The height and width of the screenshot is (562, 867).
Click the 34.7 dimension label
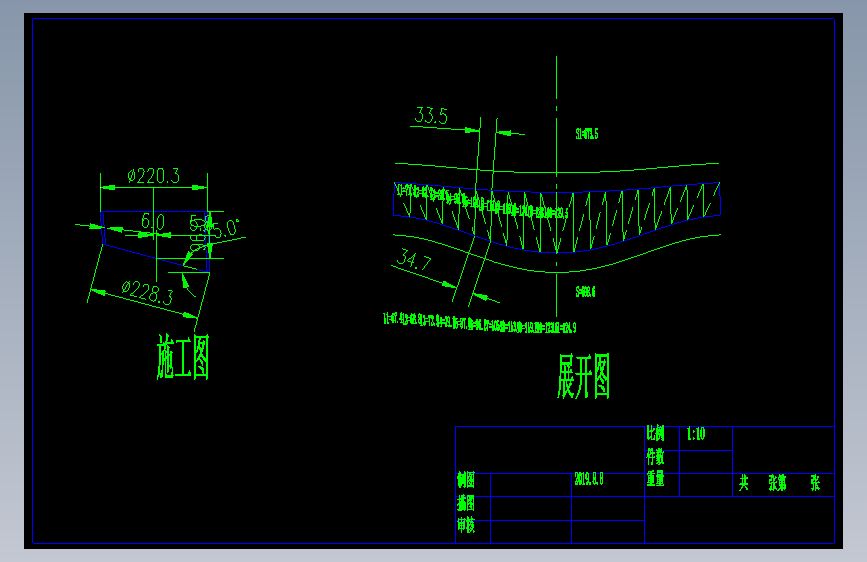[x=414, y=259]
